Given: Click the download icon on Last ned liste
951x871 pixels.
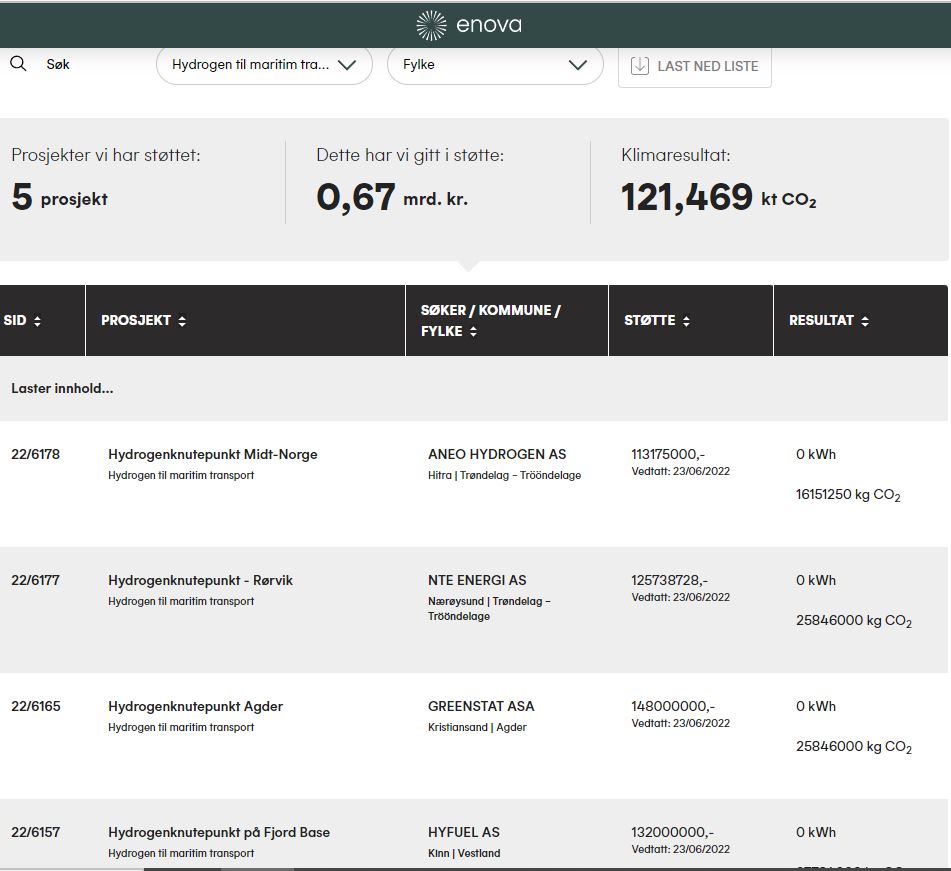Looking at the screenshot, I should [640, 66].
